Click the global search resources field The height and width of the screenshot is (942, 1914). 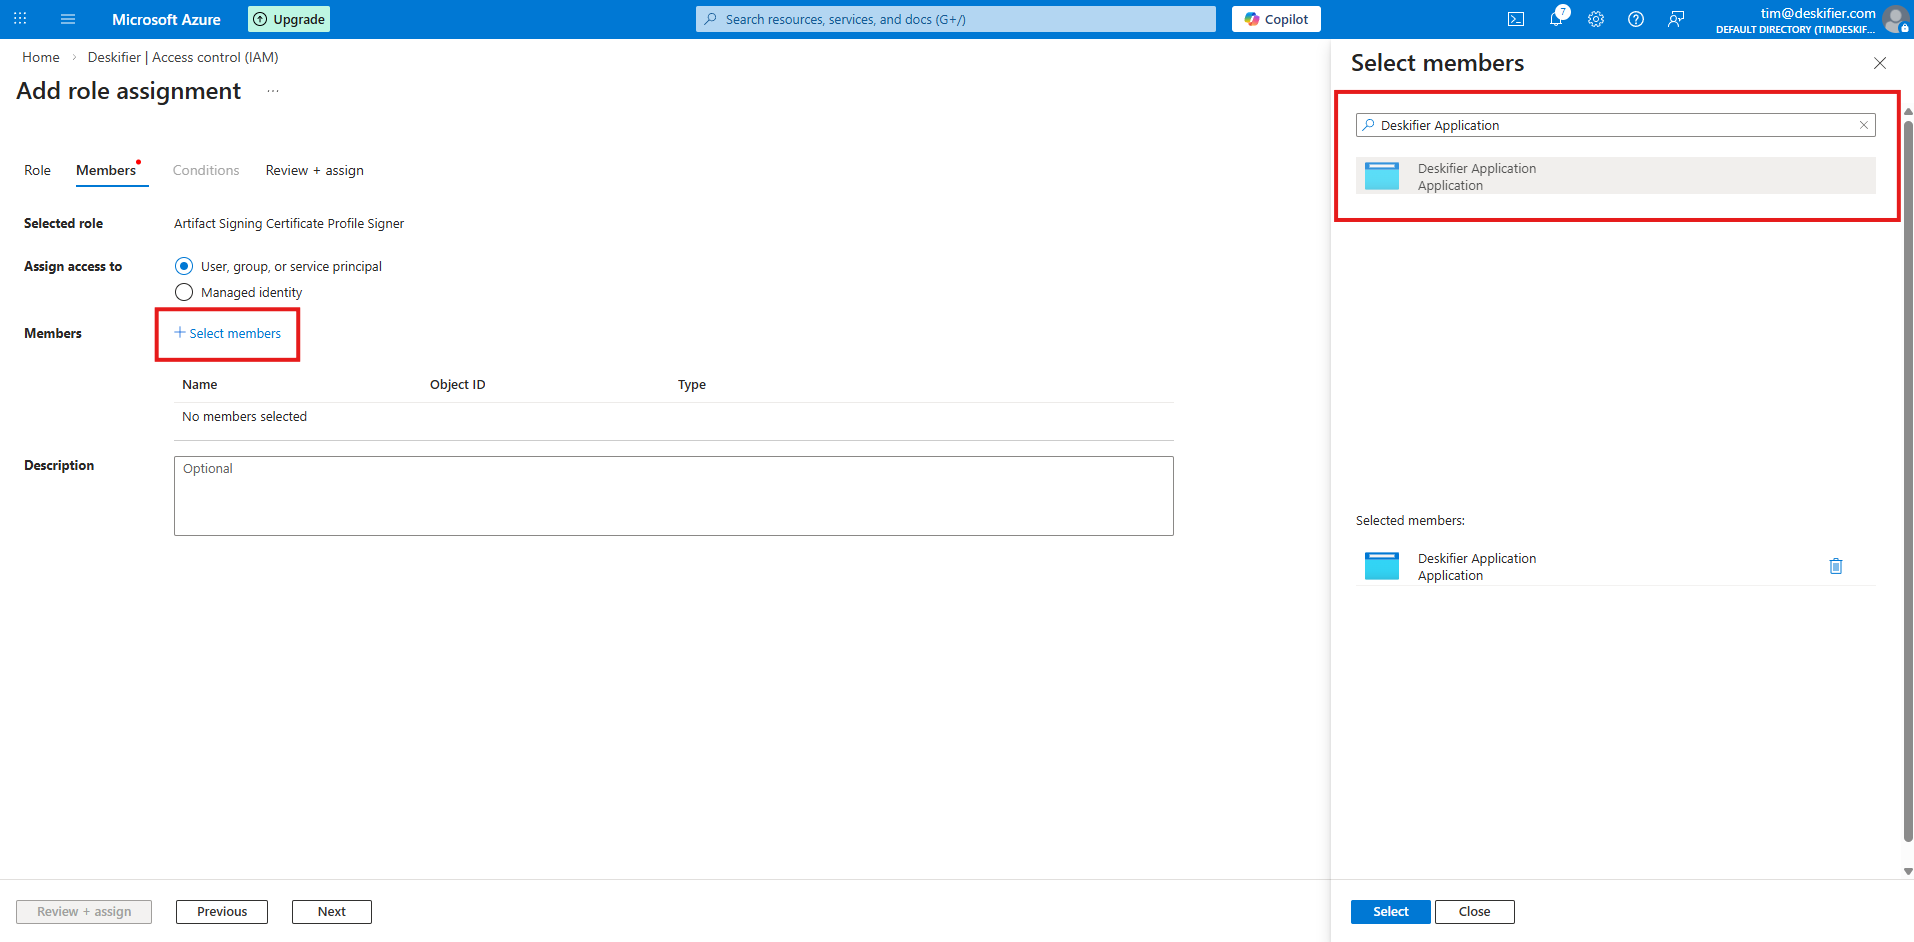956,19
